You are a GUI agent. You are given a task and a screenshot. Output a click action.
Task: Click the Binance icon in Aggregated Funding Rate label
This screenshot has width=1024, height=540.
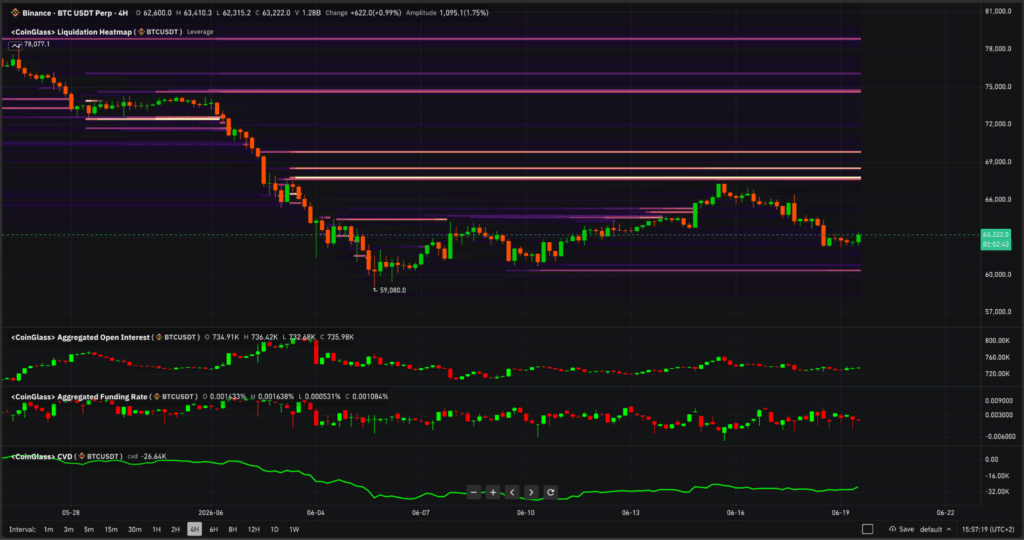click(157, 396)
